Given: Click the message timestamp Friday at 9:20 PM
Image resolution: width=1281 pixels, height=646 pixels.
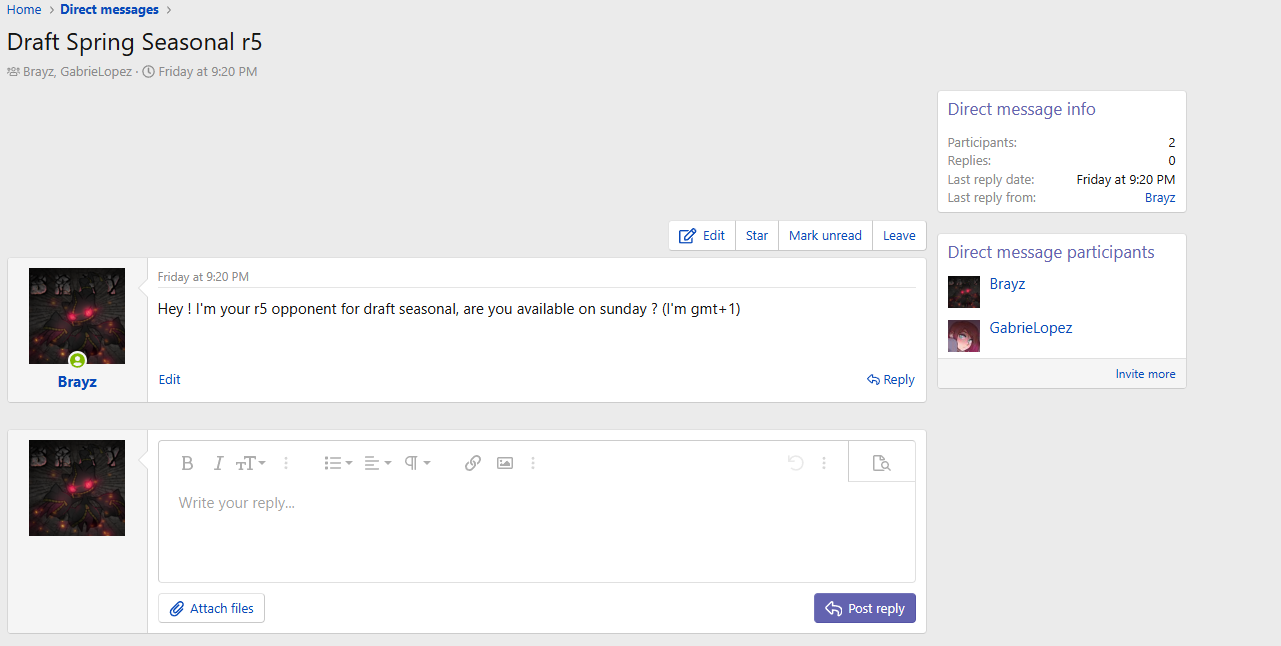Looking at the screenshot, I should (x=203, y=277).
